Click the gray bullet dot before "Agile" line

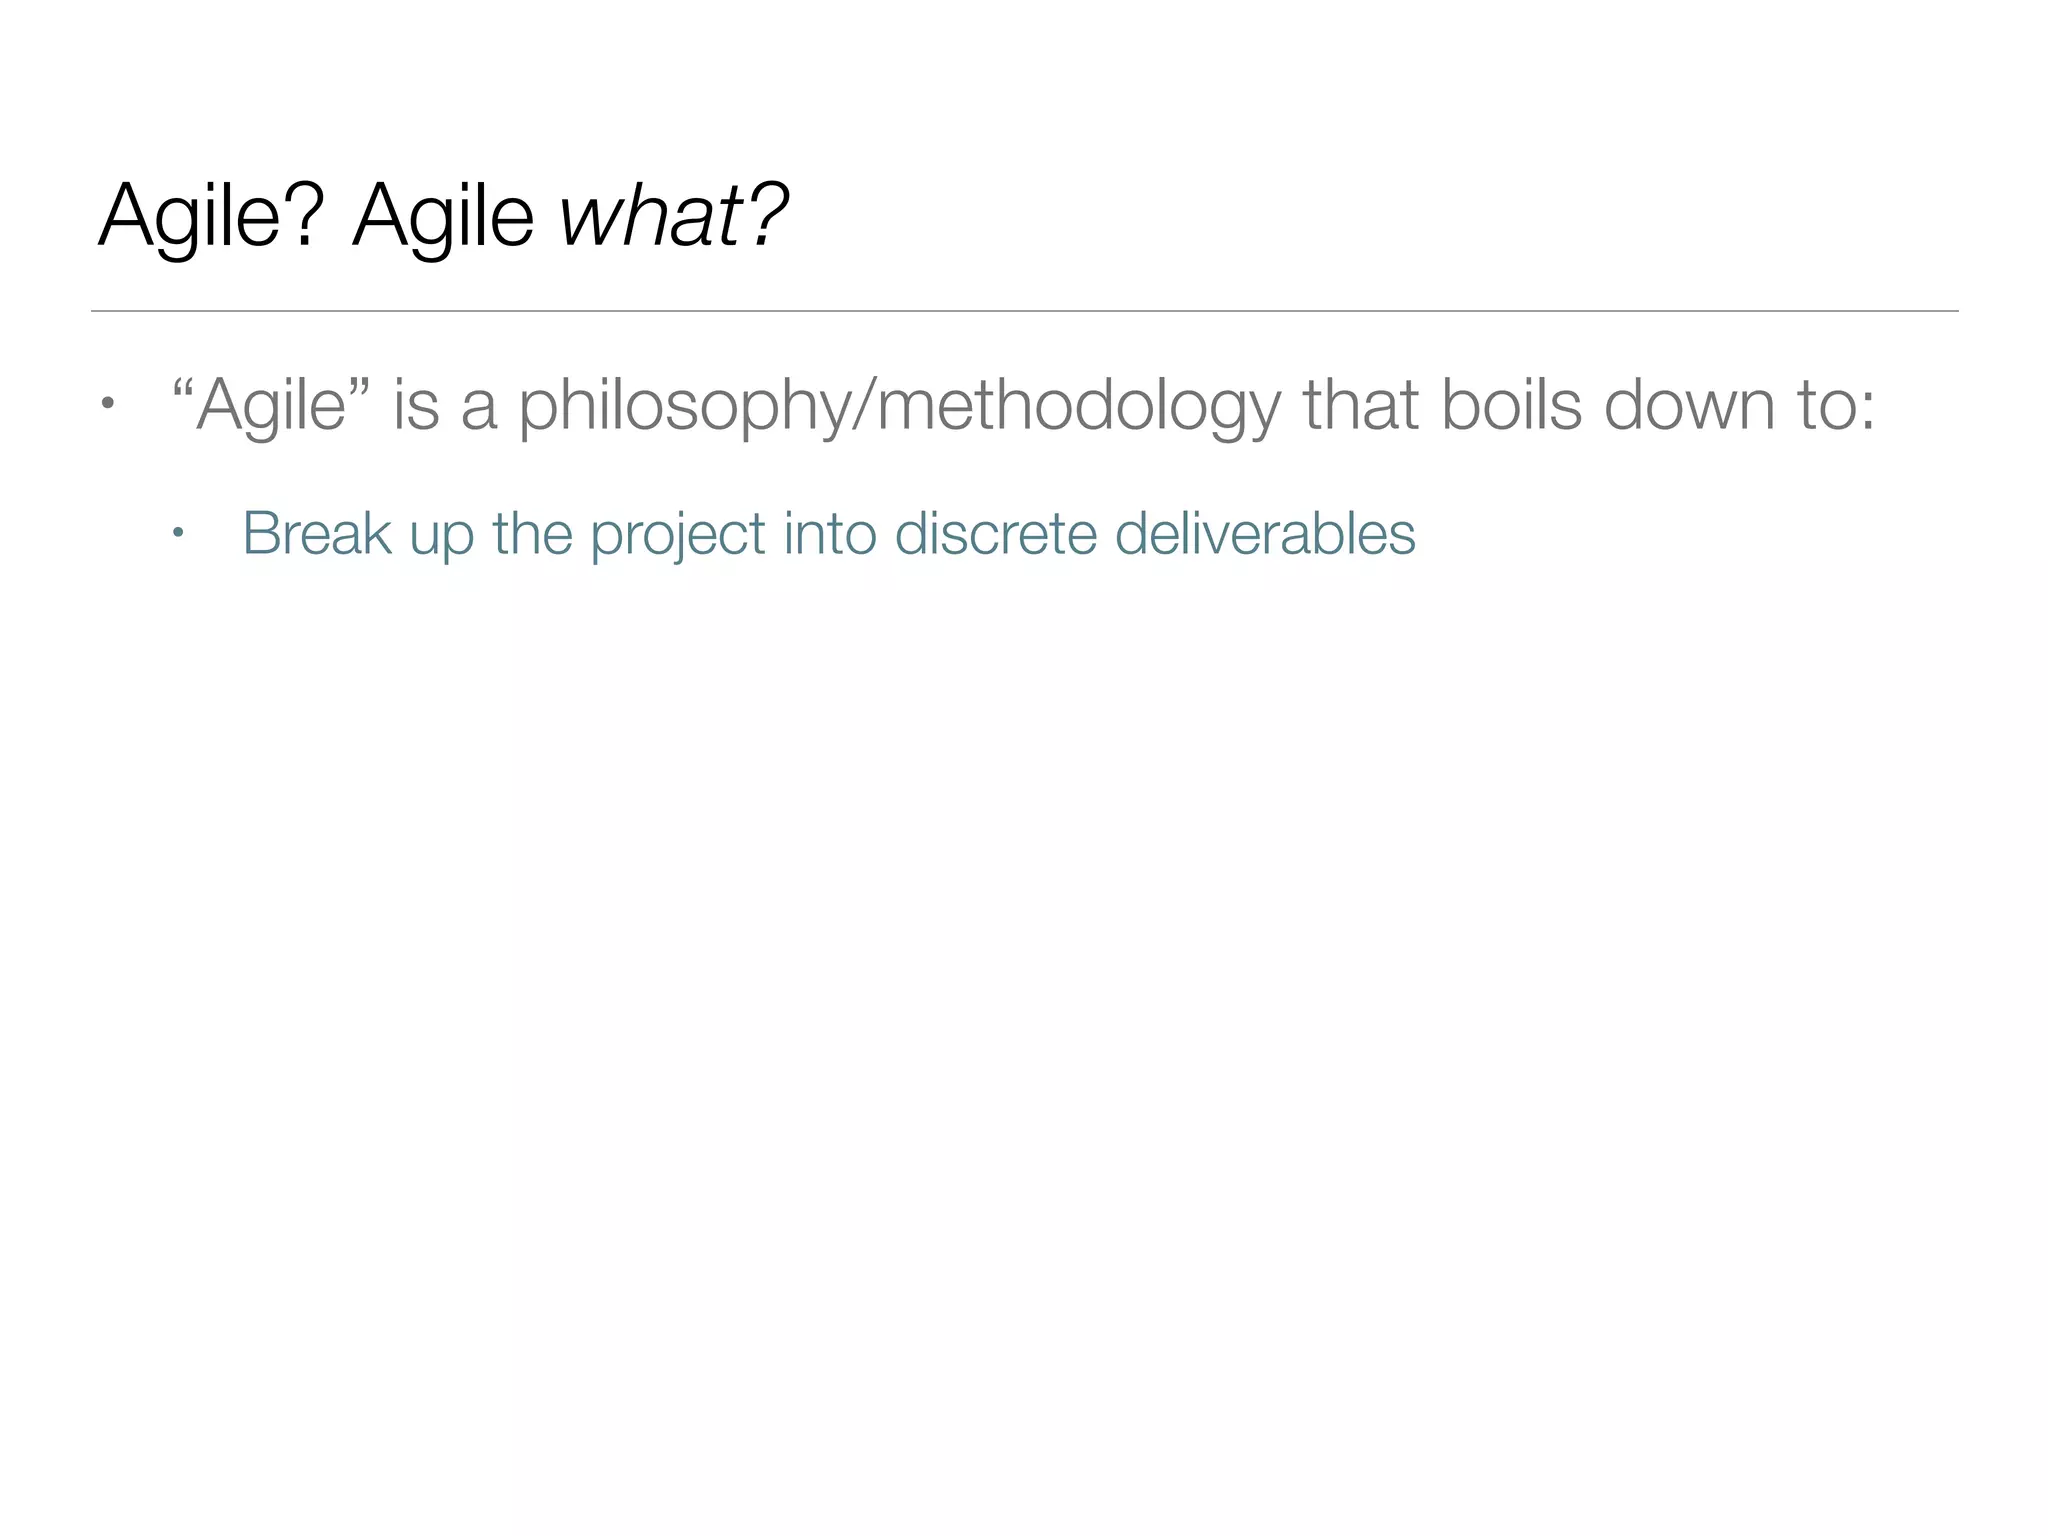(x=107, y=405)
